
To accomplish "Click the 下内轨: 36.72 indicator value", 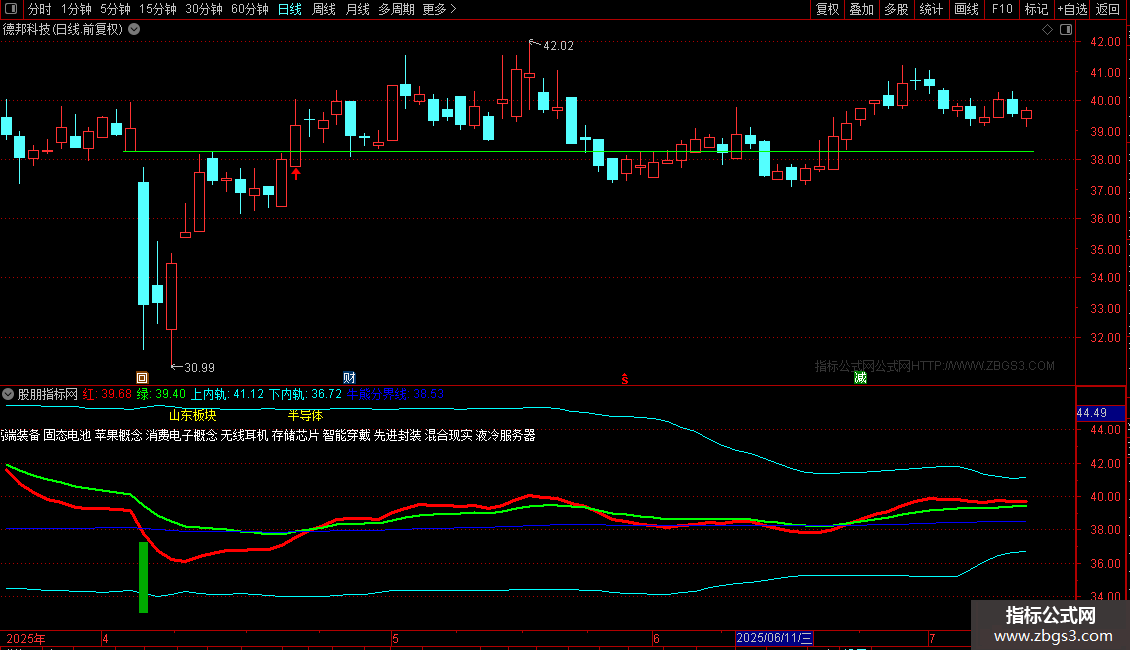I will click(x=306, y=394).
